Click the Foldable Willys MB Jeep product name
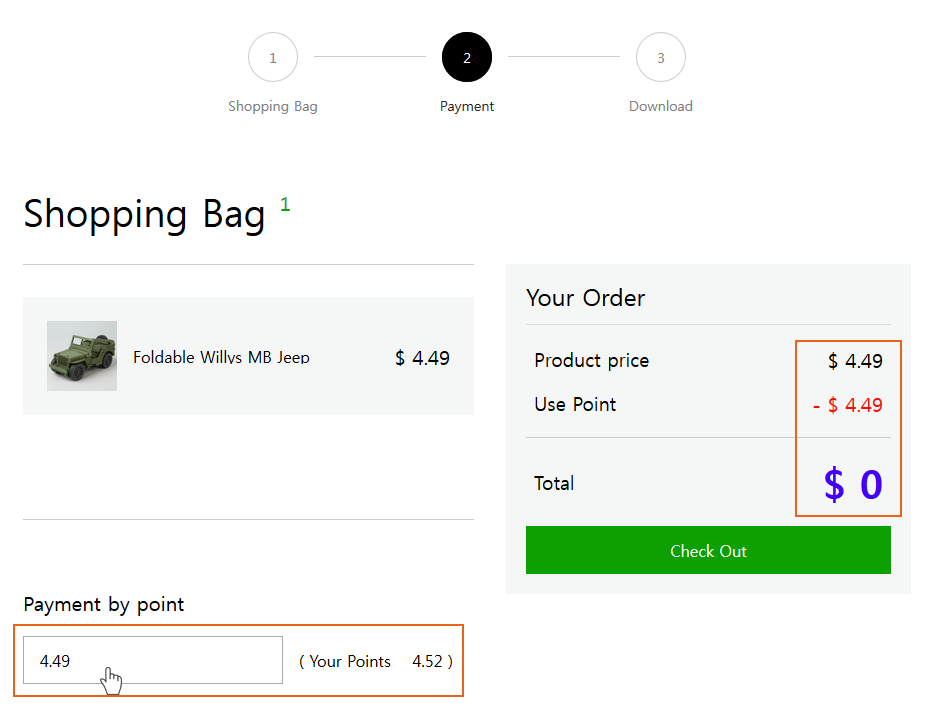The height and width of the screenshot is (710, 926). pyautogui.click(x=221, y=357)
